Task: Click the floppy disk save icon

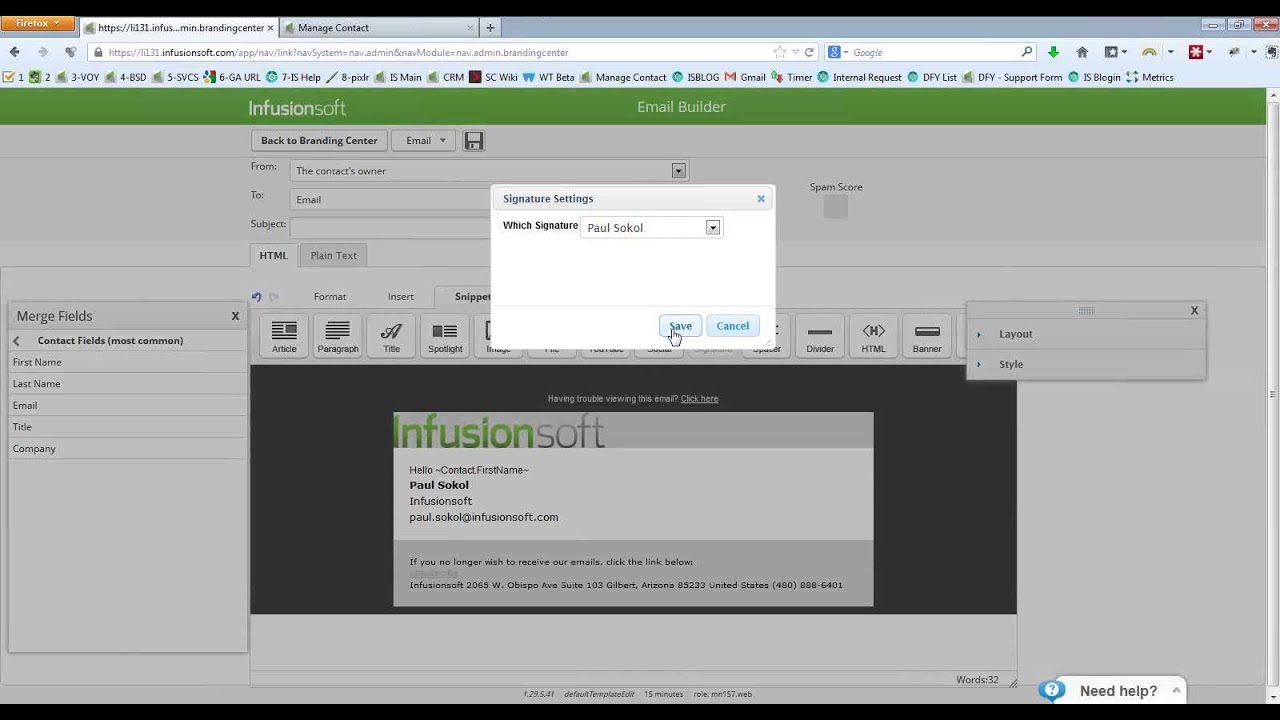Action: pos(474,141)
